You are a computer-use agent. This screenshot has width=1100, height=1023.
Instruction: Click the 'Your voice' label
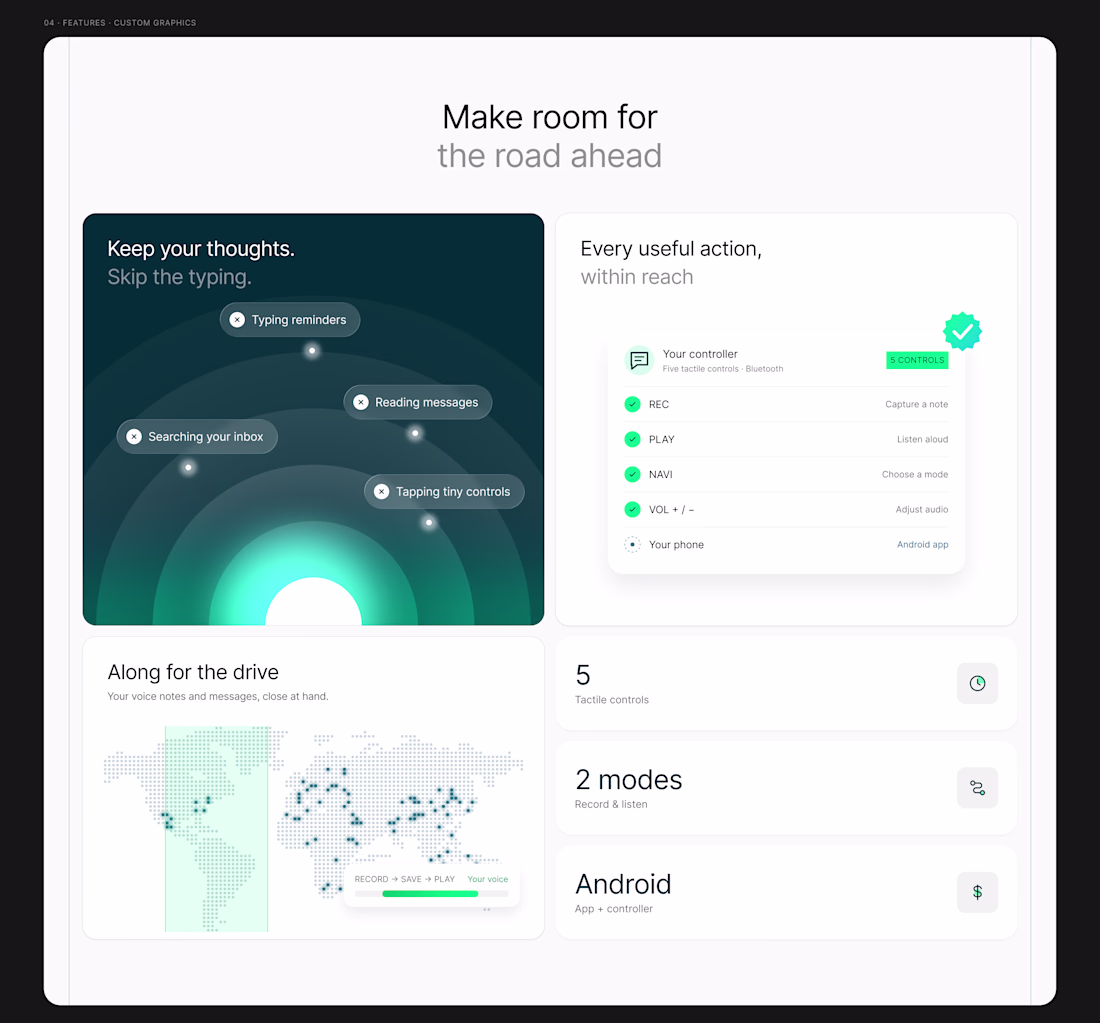488,879
